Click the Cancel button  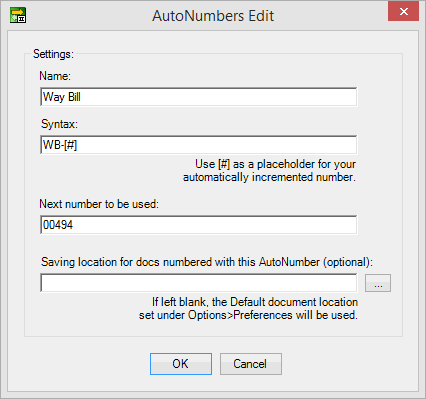pyautogui.click(x=251, y=364)
